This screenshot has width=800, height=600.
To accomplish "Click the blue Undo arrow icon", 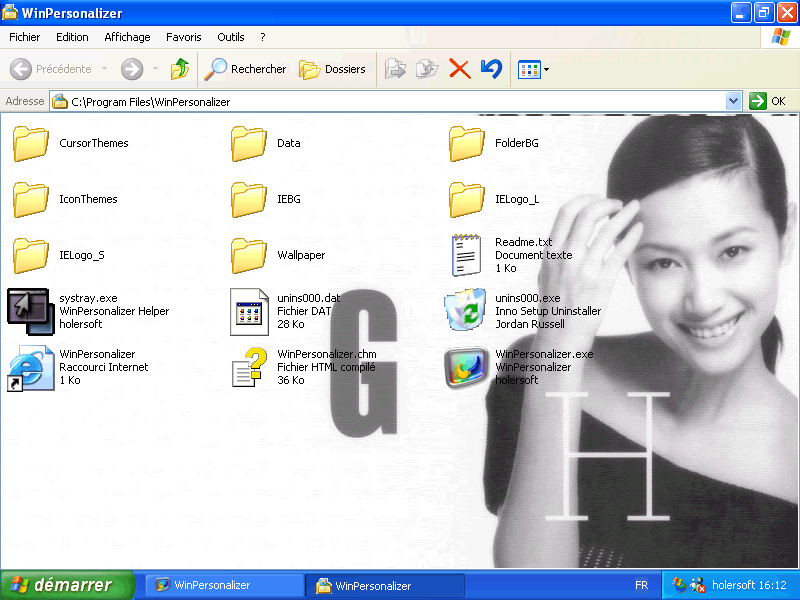I will click(x=491, y=69).
